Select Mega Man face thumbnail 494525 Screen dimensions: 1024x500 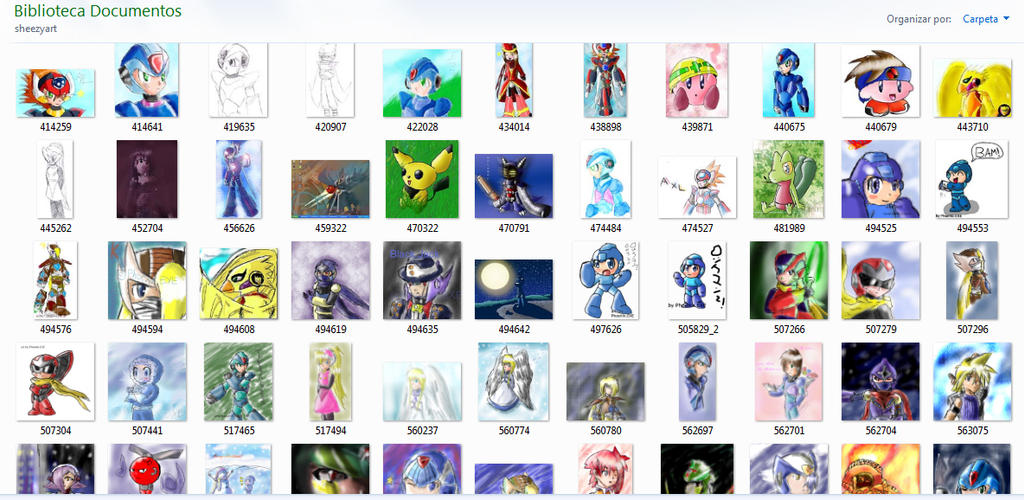click(880, 179)
